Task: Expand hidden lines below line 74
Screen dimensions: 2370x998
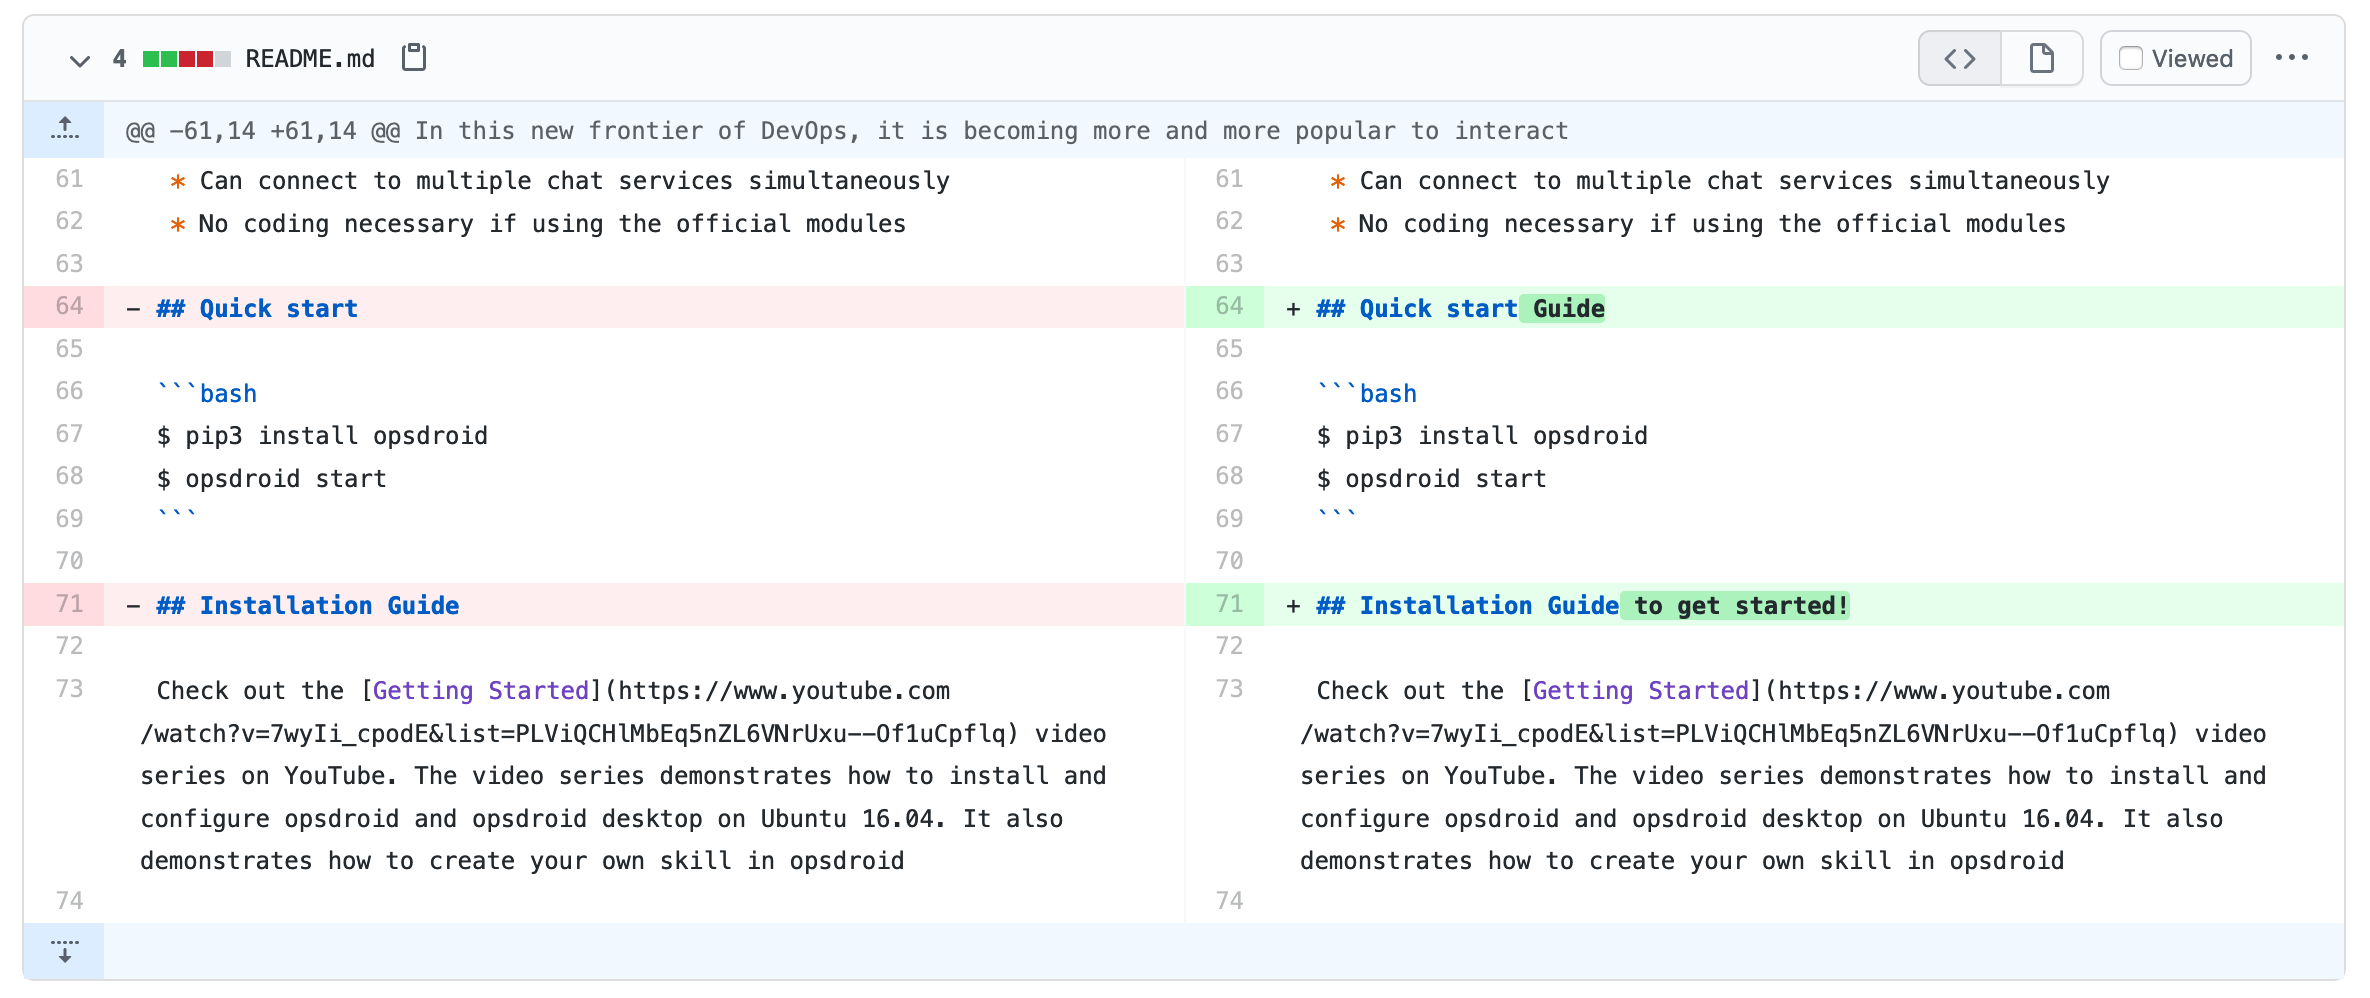Action: tap(64, 951)
